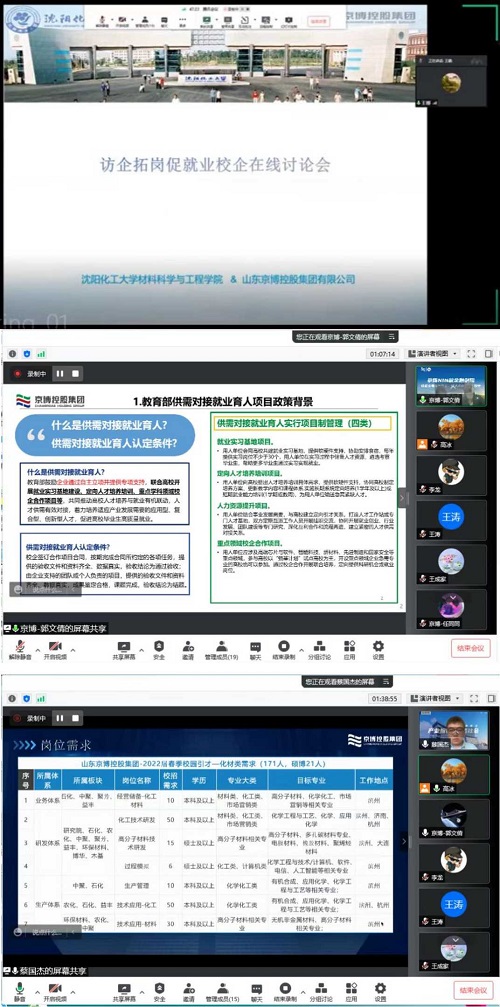500x1007 pixels.
Task: Open 安全 security icon in the 01:38:55 meeting
Action: pyautogui.click(x=159, y=992)
